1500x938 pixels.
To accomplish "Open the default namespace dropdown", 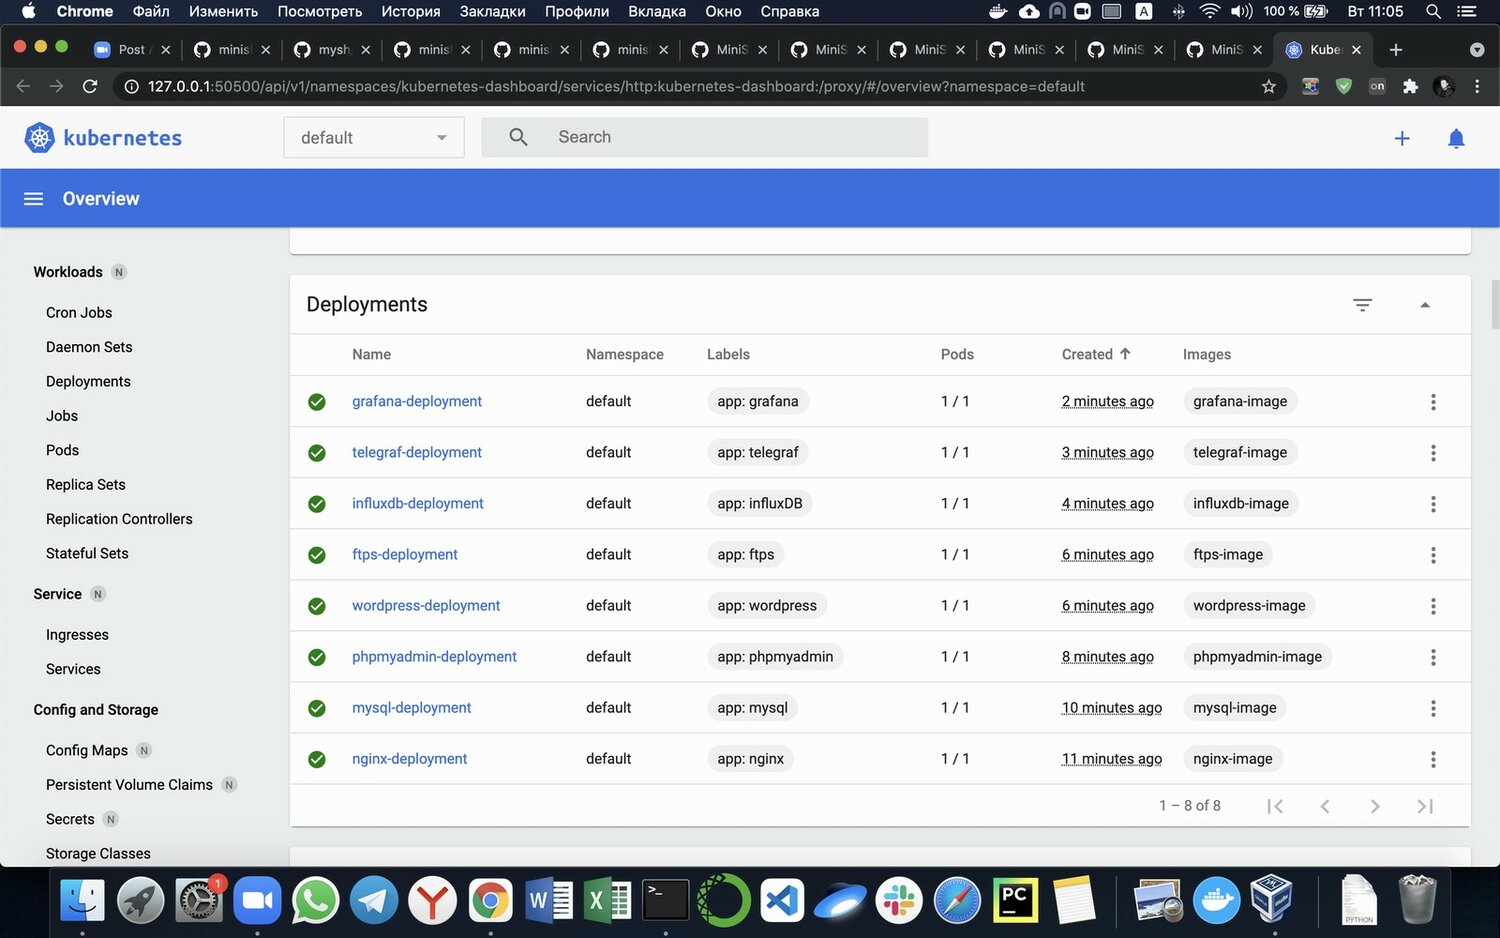I will [x=374, y=137].
